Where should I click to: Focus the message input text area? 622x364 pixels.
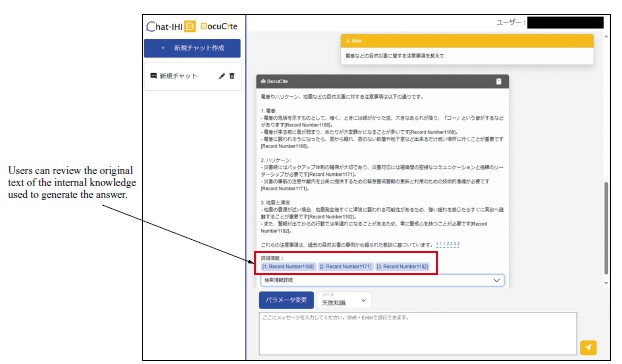tap(418, 333)
